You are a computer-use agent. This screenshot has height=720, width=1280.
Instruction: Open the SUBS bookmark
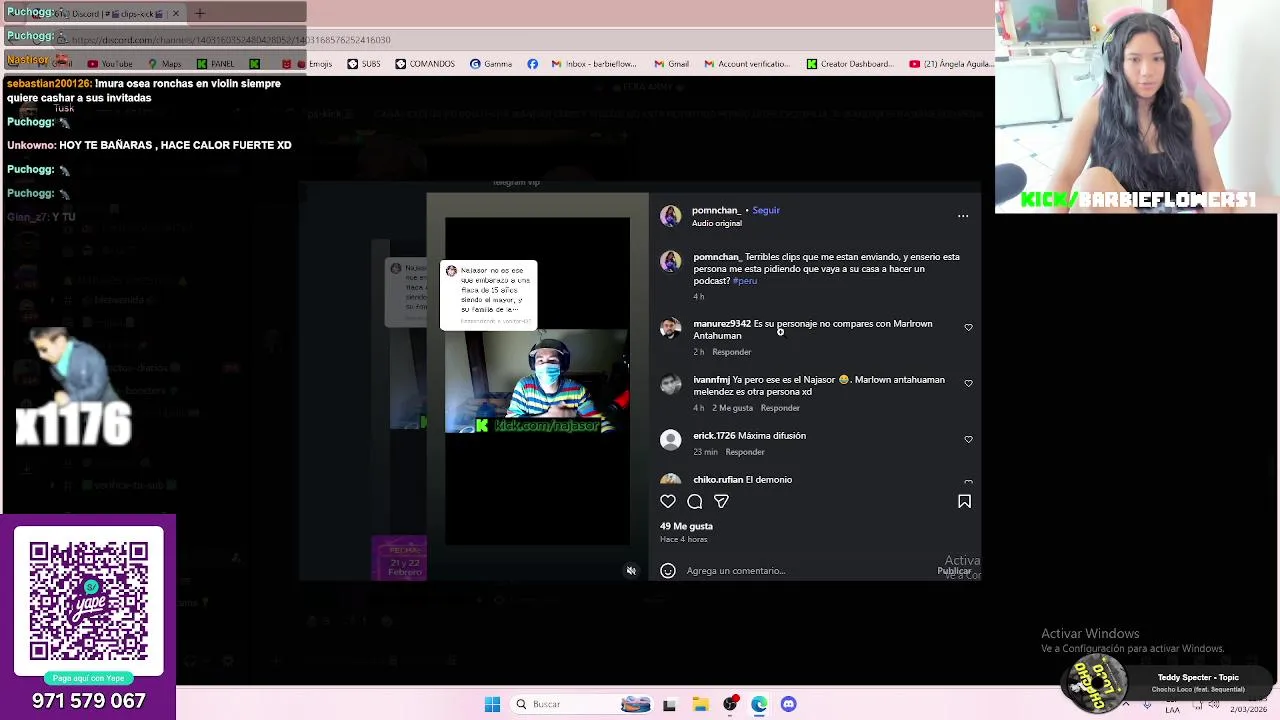point(363,64)
